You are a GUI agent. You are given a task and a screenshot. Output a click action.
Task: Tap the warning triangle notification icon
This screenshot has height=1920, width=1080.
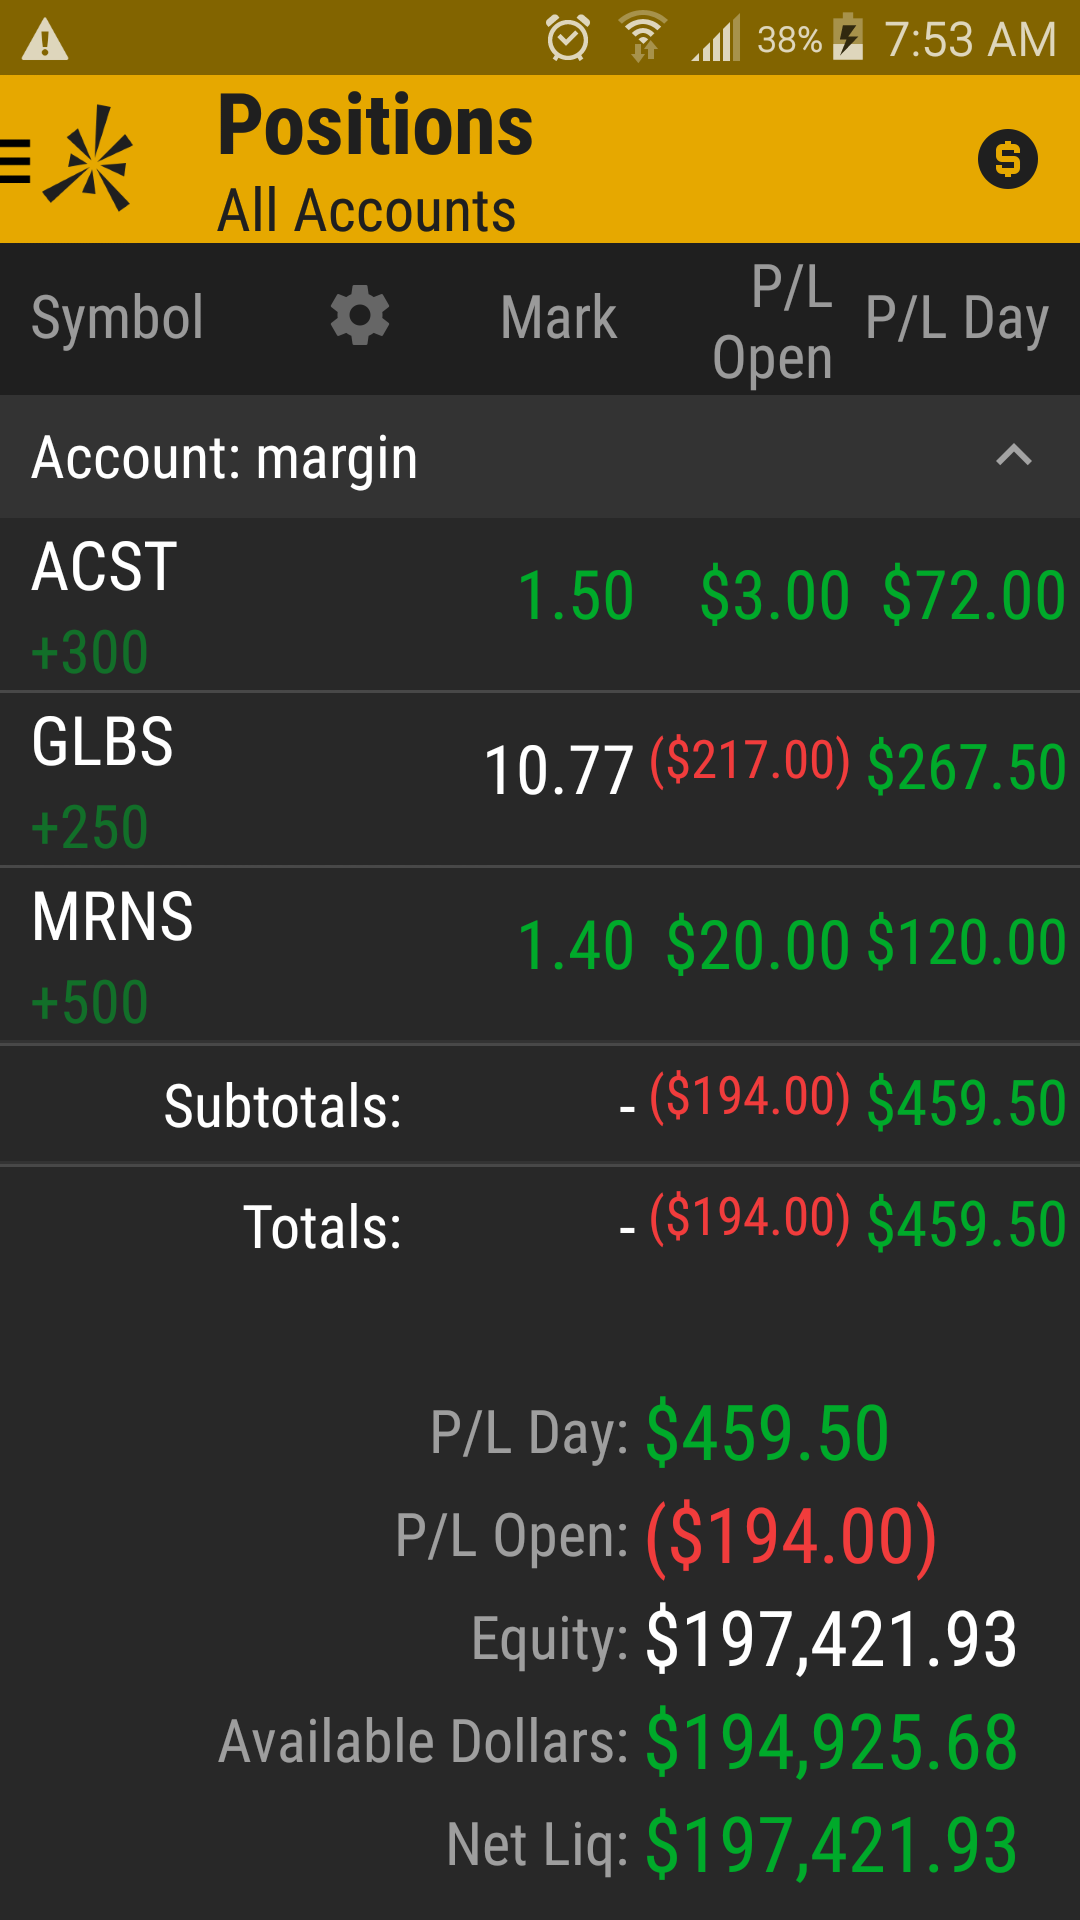pos(45,40)
